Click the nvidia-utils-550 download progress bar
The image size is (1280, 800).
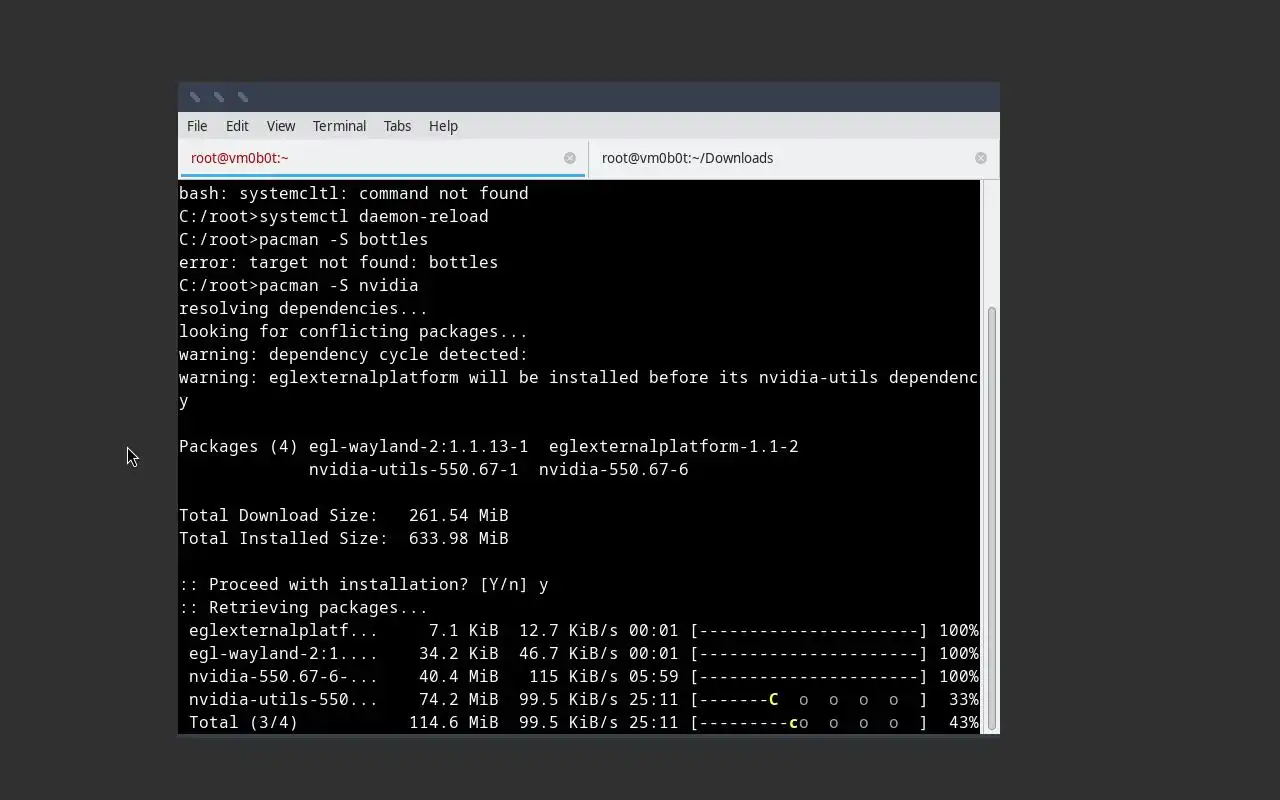tap(808, 700)
